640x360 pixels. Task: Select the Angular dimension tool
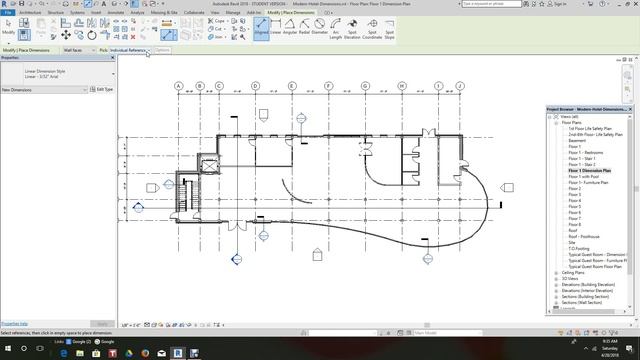click(290, 27)
